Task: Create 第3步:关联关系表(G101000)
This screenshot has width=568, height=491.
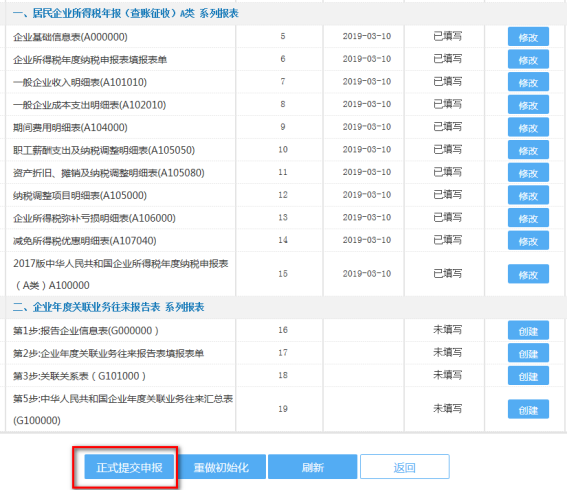Action: coord(528,376)
